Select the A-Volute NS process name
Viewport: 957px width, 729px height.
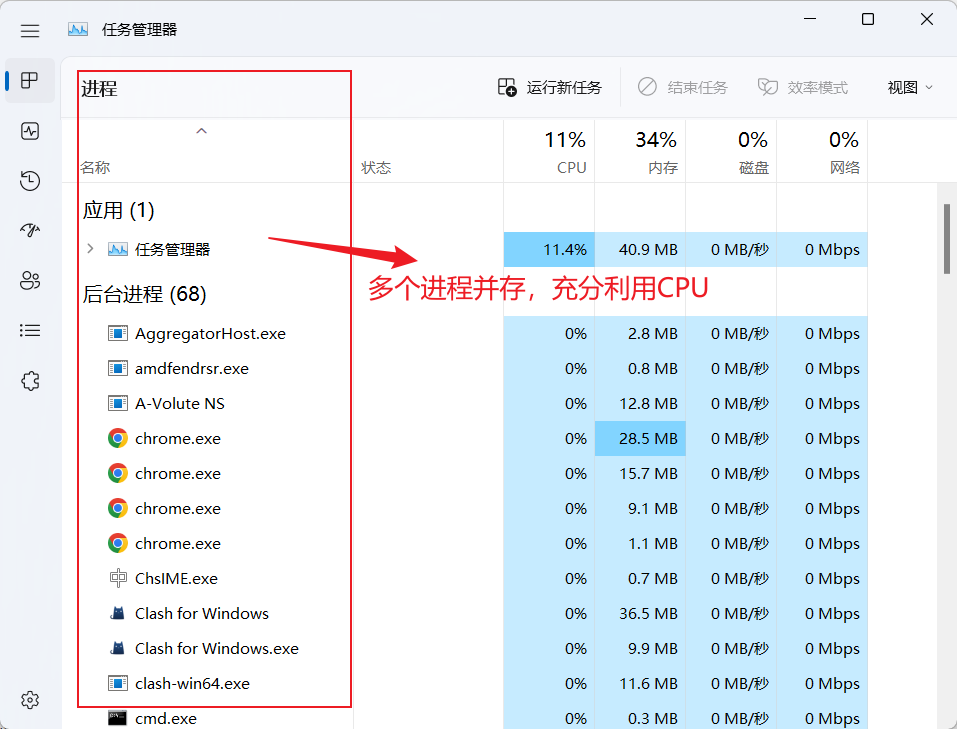[179, 403]
